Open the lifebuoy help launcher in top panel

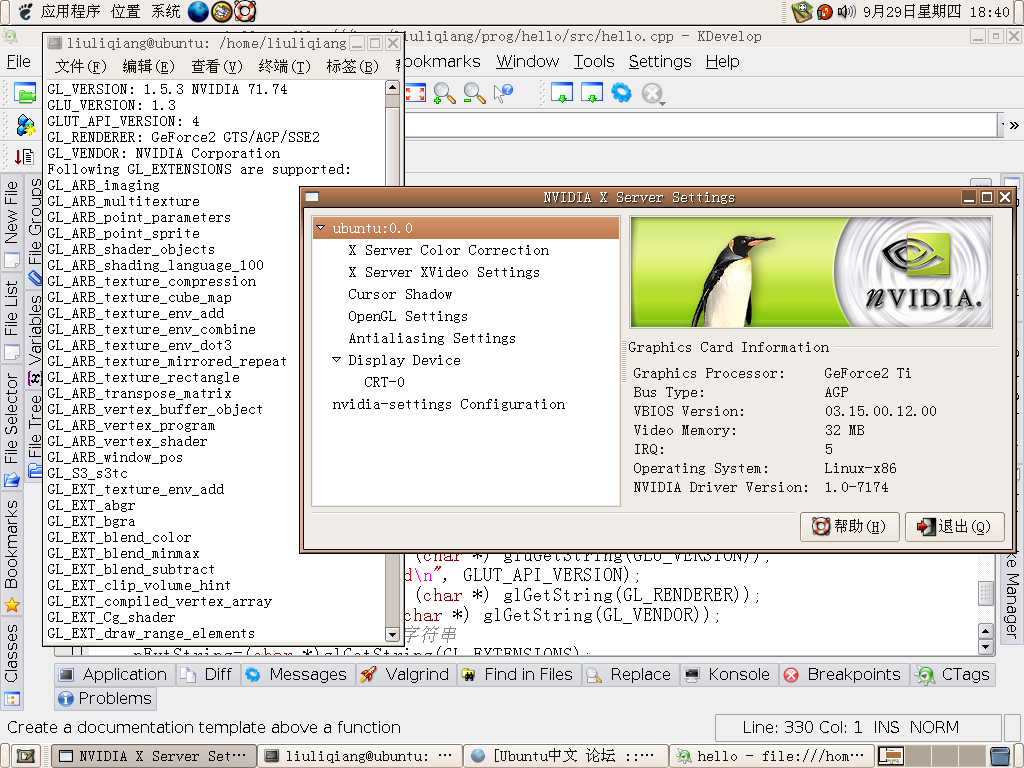tap(245, 11)
